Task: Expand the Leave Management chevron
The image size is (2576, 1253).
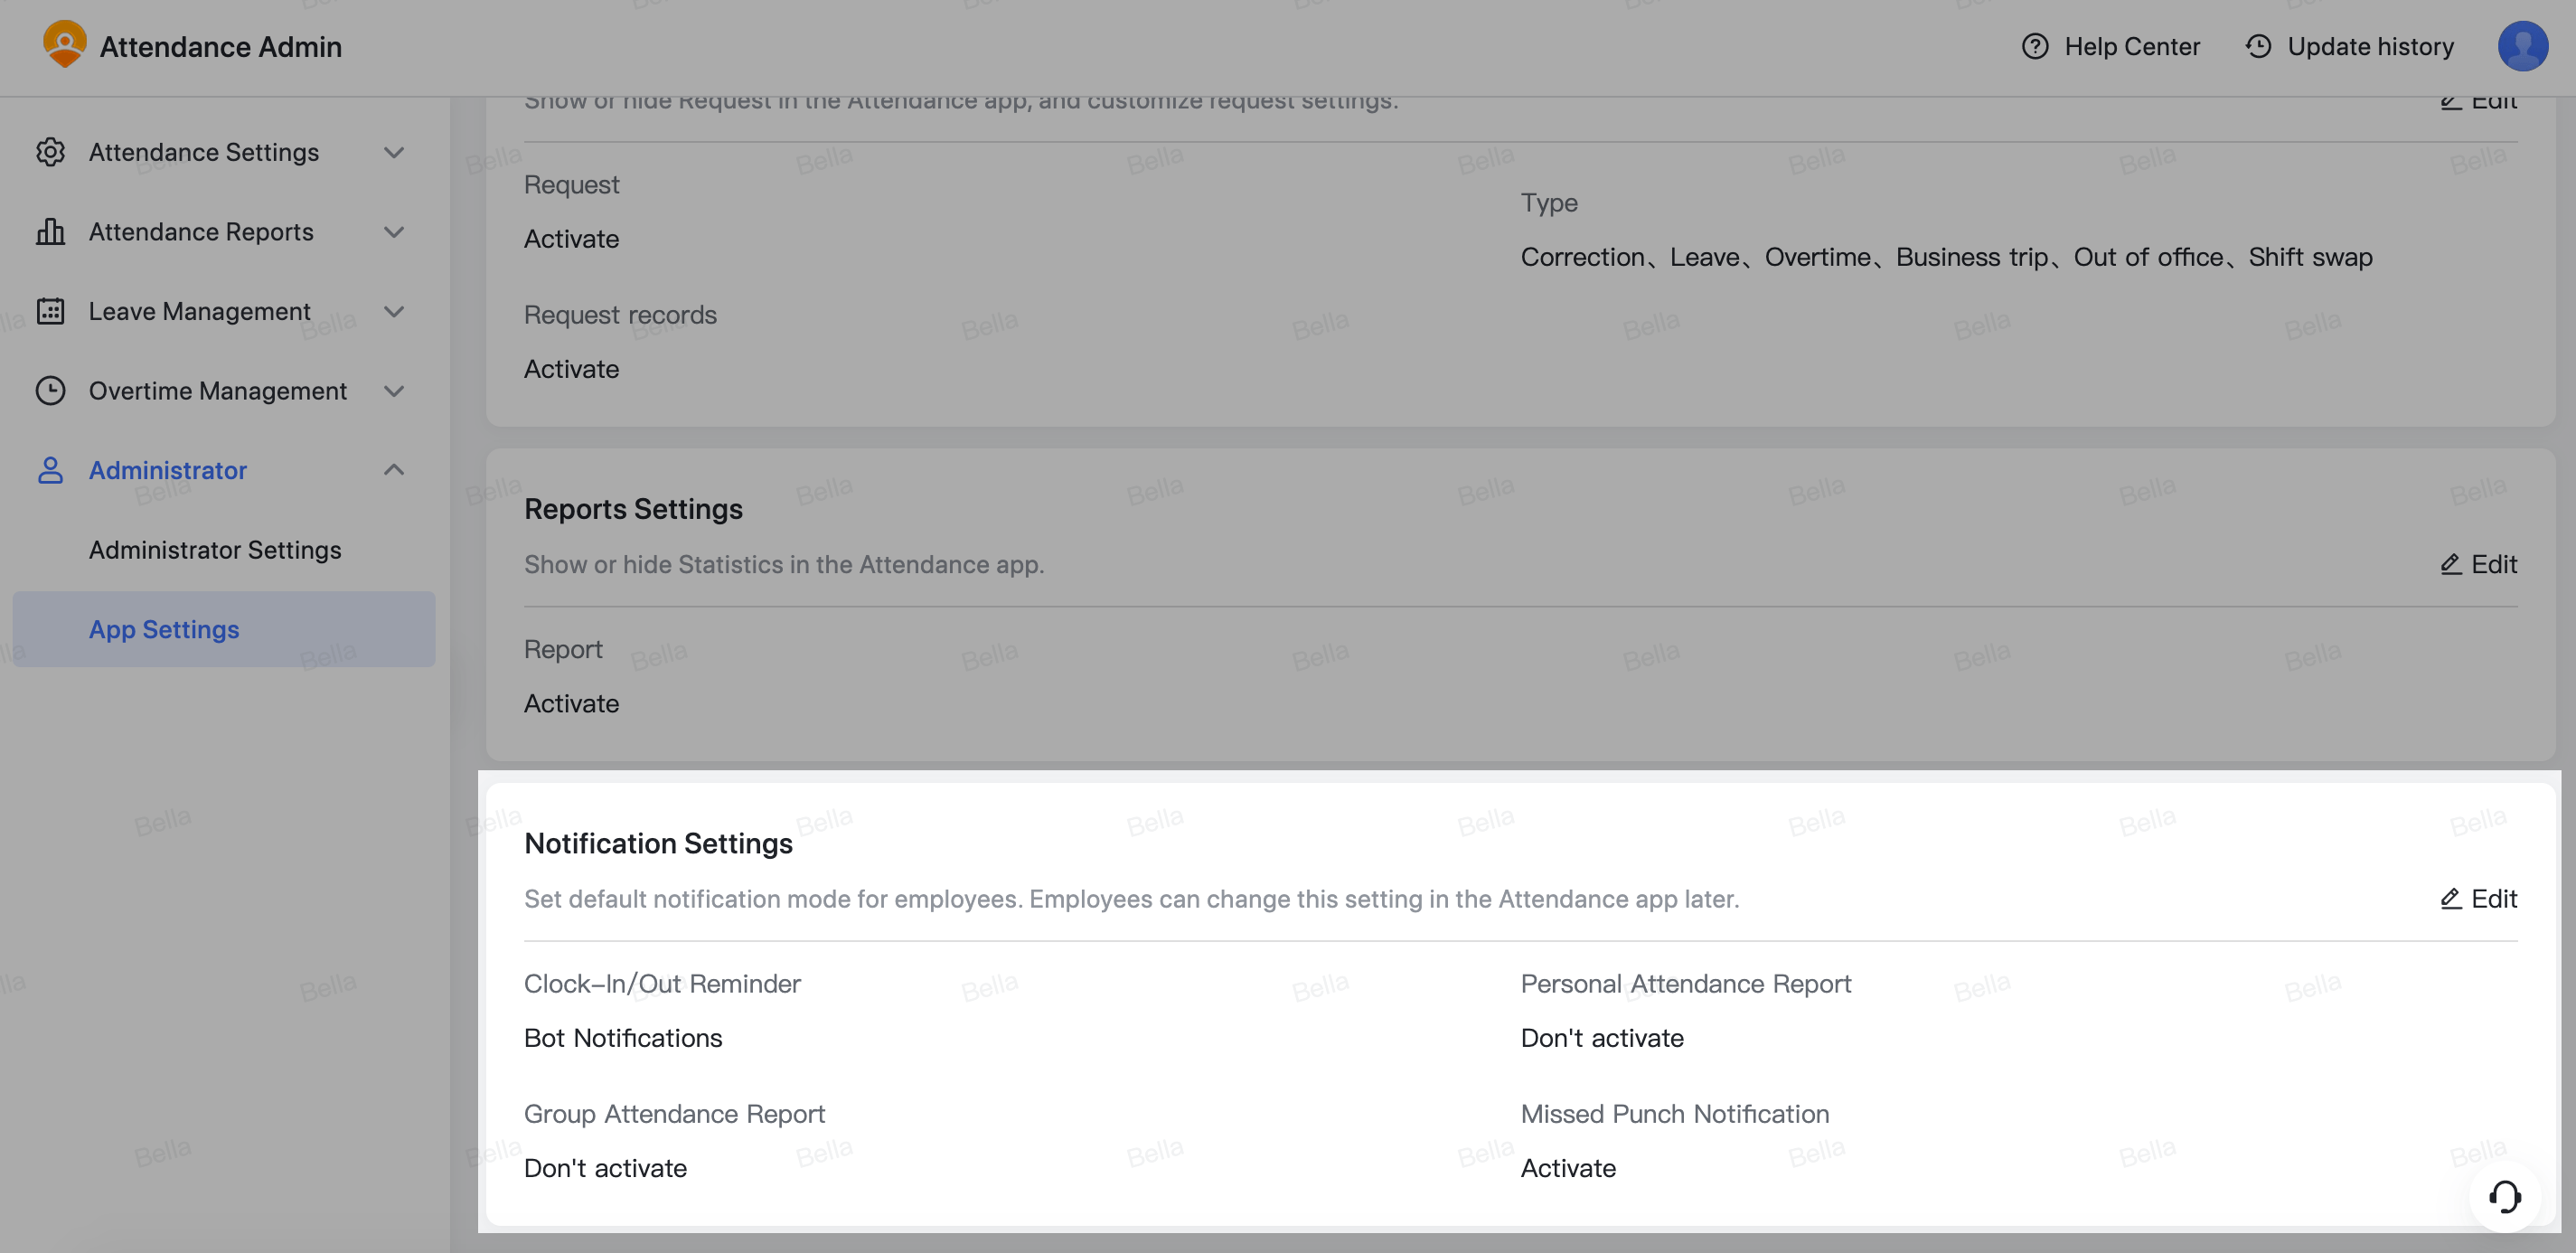Action: [394, 311]
